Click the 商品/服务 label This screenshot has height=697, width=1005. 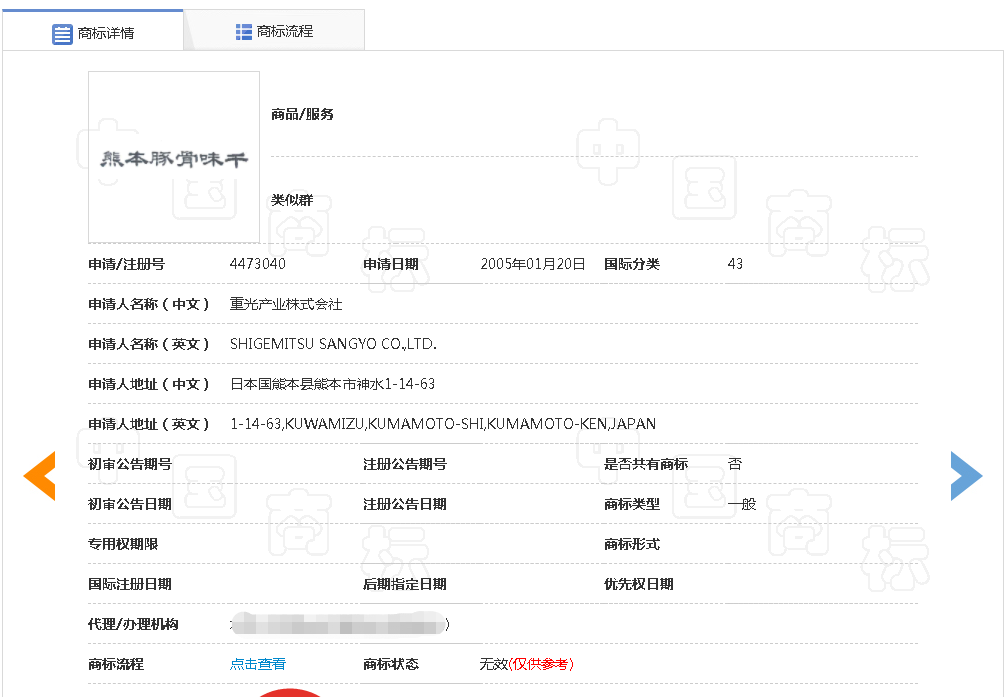click(302, 114)
